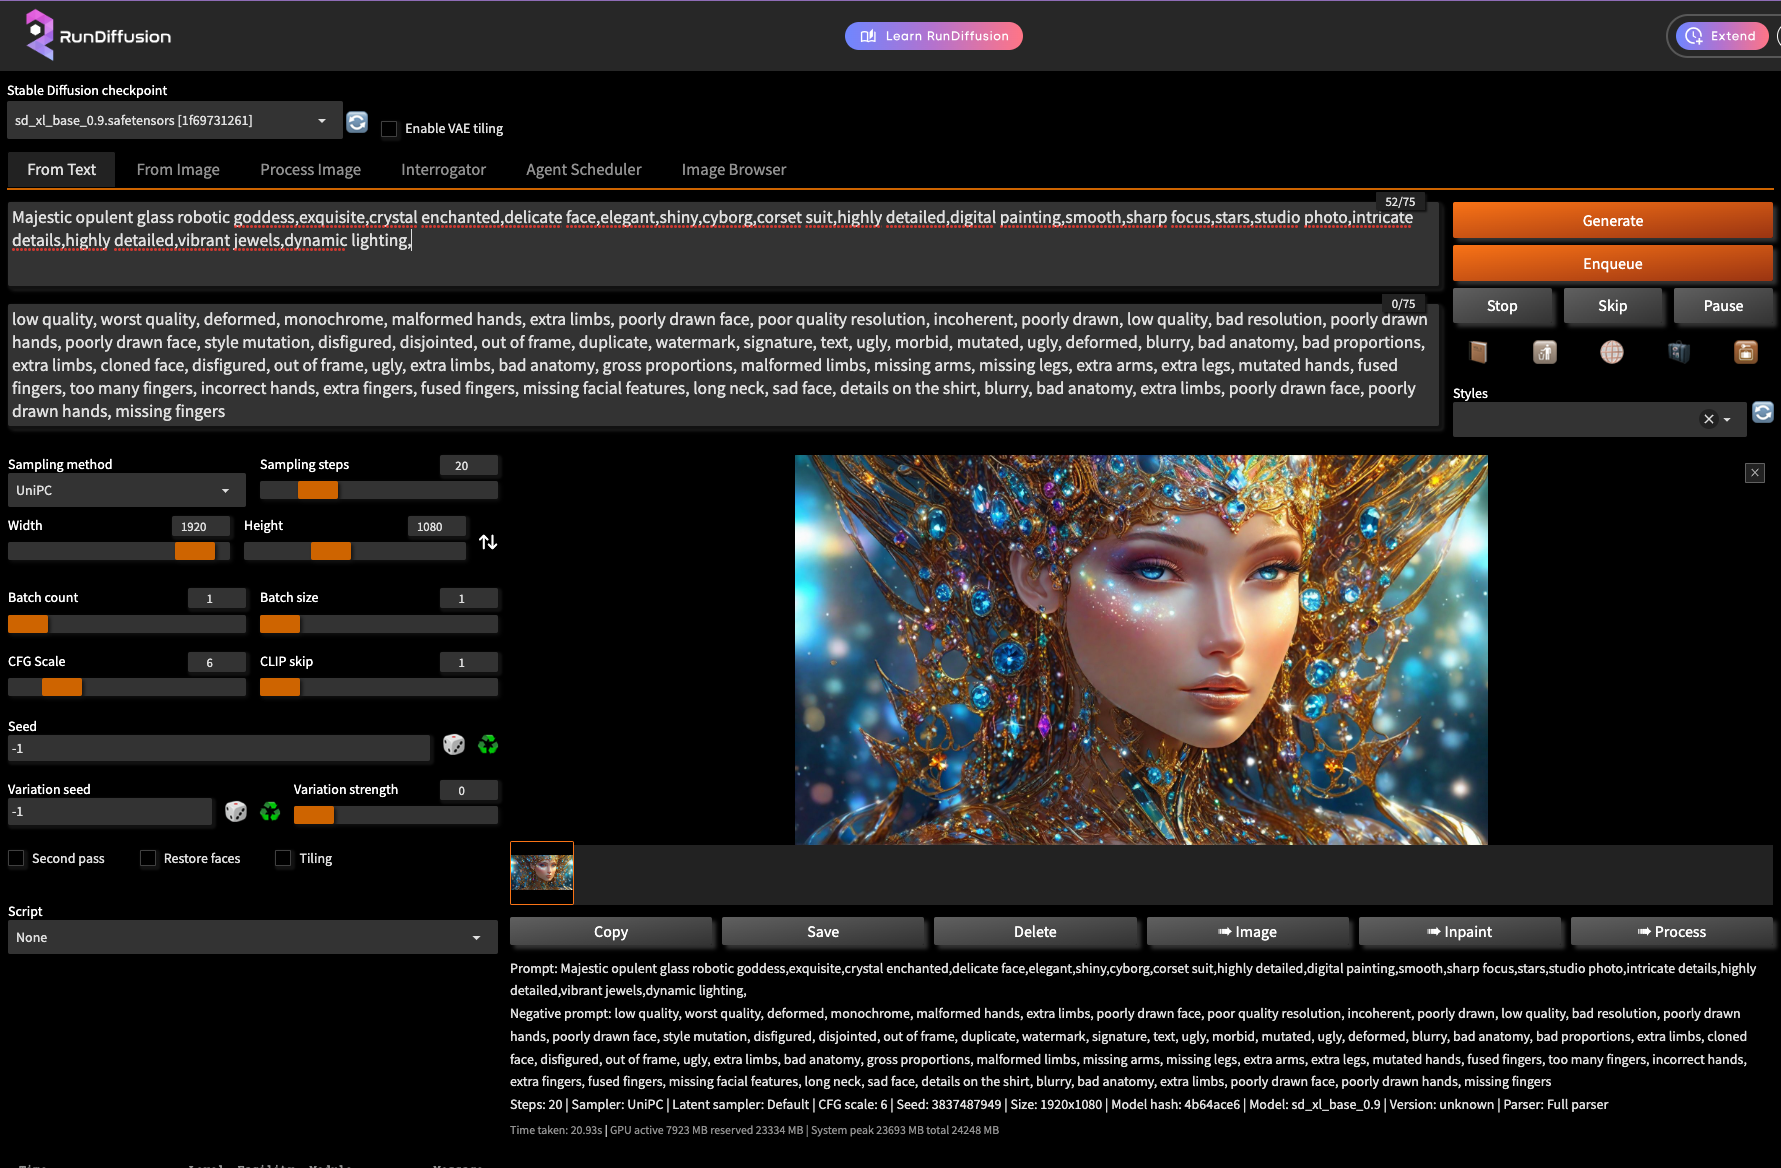Viewport: 1781px width, 1168px height.
Task: Adjust the CLIP skip slider
Action: tap(378, 687)
